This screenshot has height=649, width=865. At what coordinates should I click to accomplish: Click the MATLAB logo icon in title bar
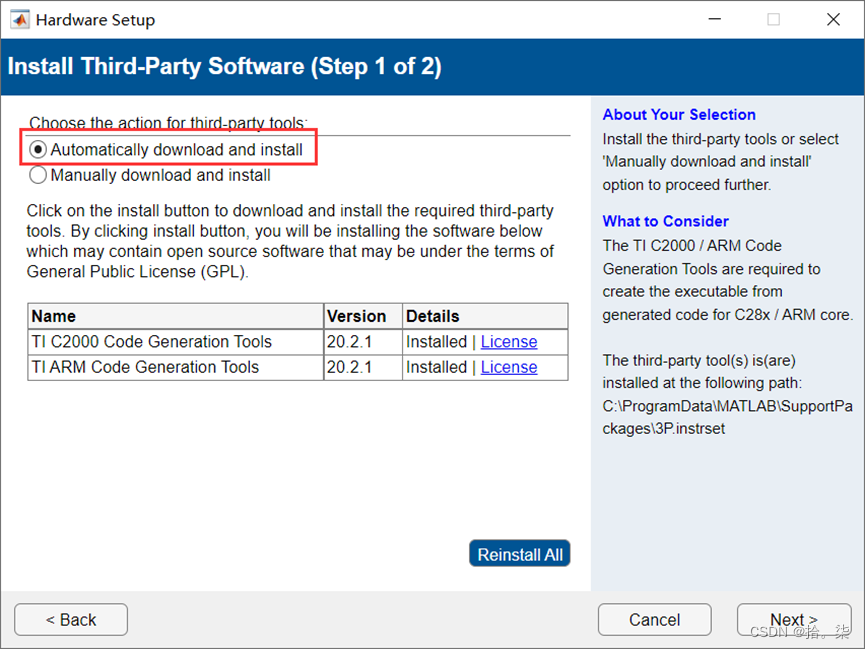coord(20,20)
